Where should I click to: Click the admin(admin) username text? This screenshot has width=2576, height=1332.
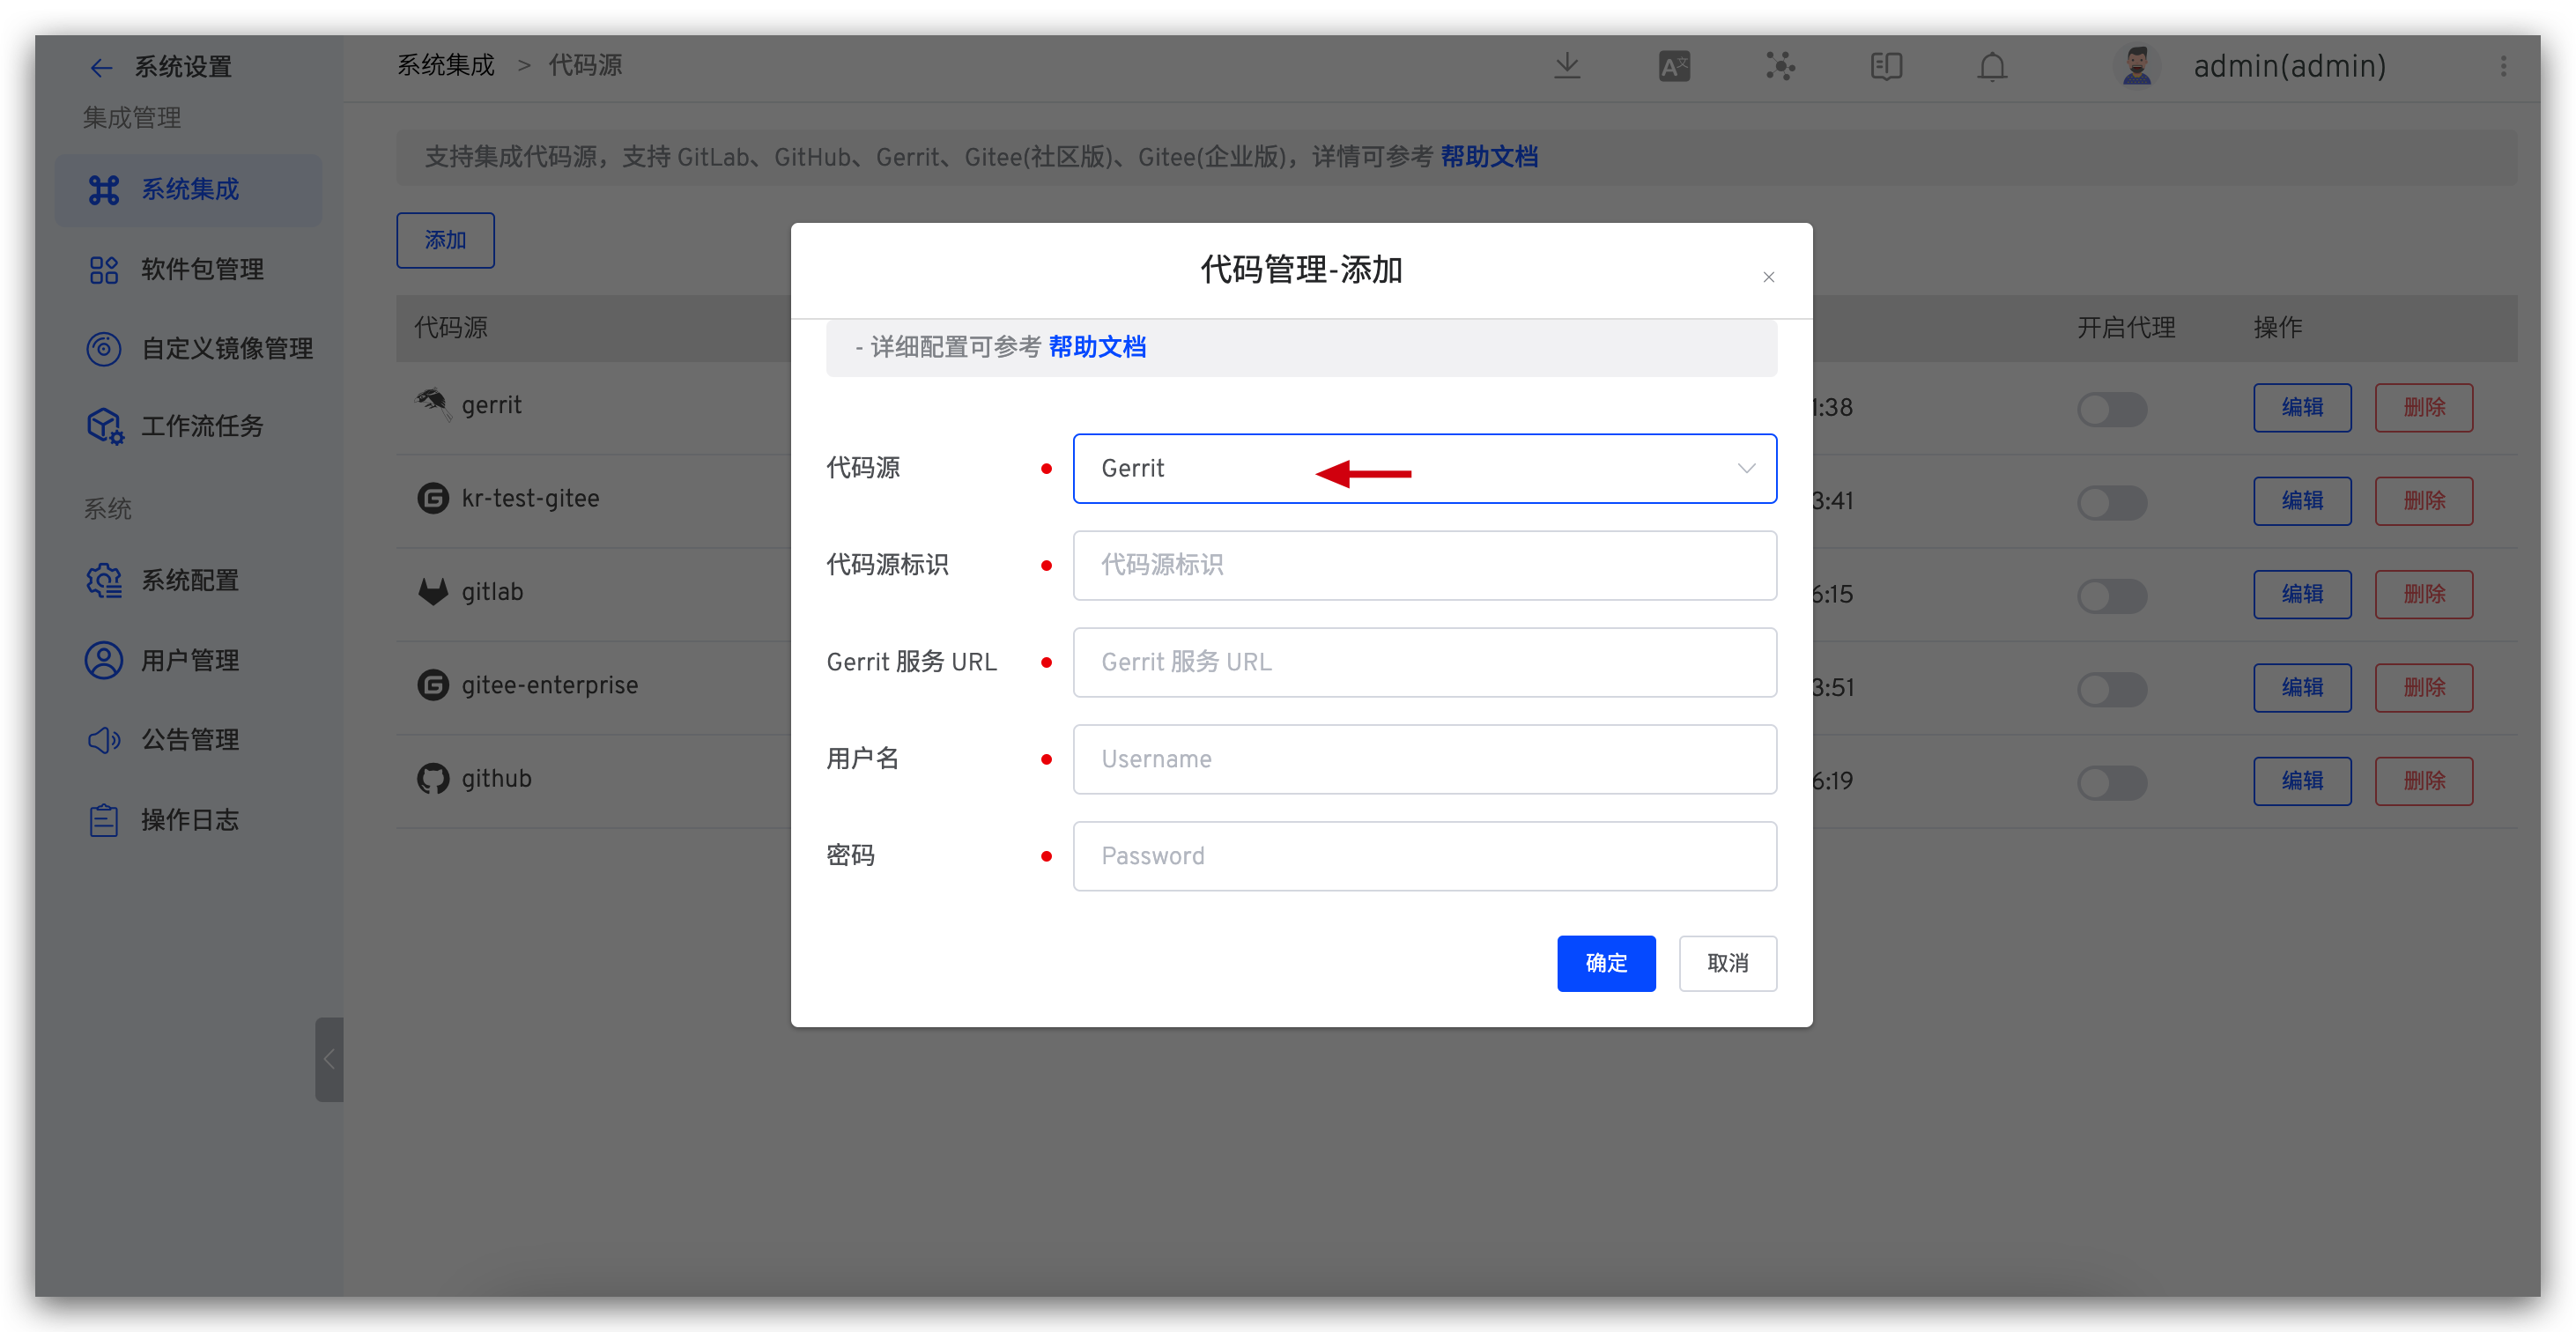point(2290,66)
